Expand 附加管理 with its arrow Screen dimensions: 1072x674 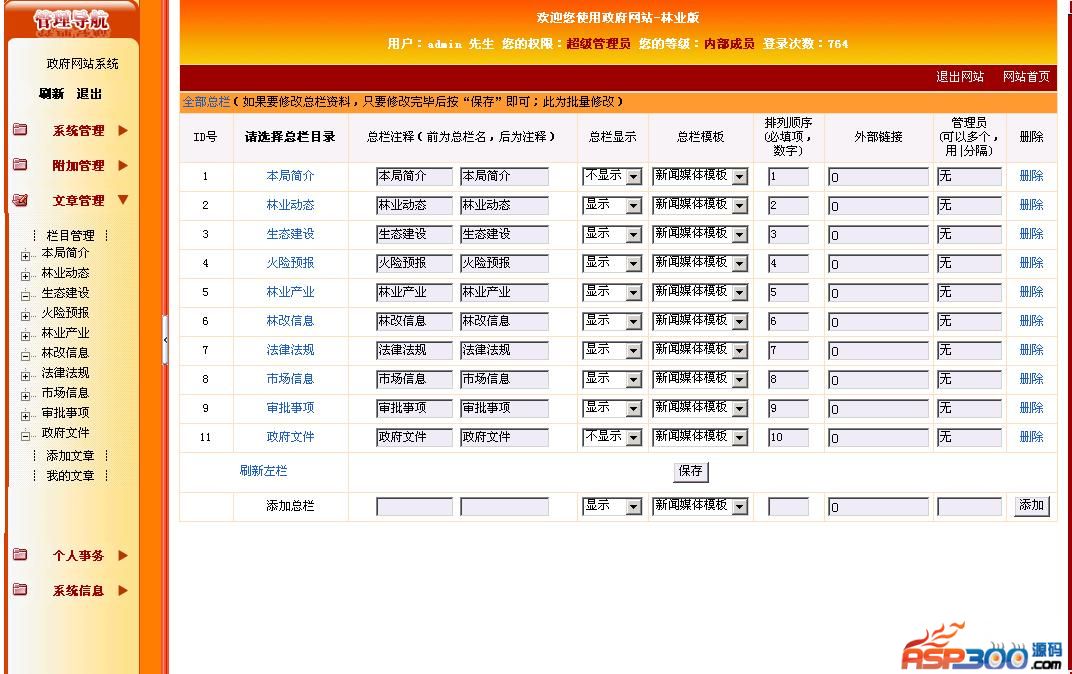click(123, 165)
